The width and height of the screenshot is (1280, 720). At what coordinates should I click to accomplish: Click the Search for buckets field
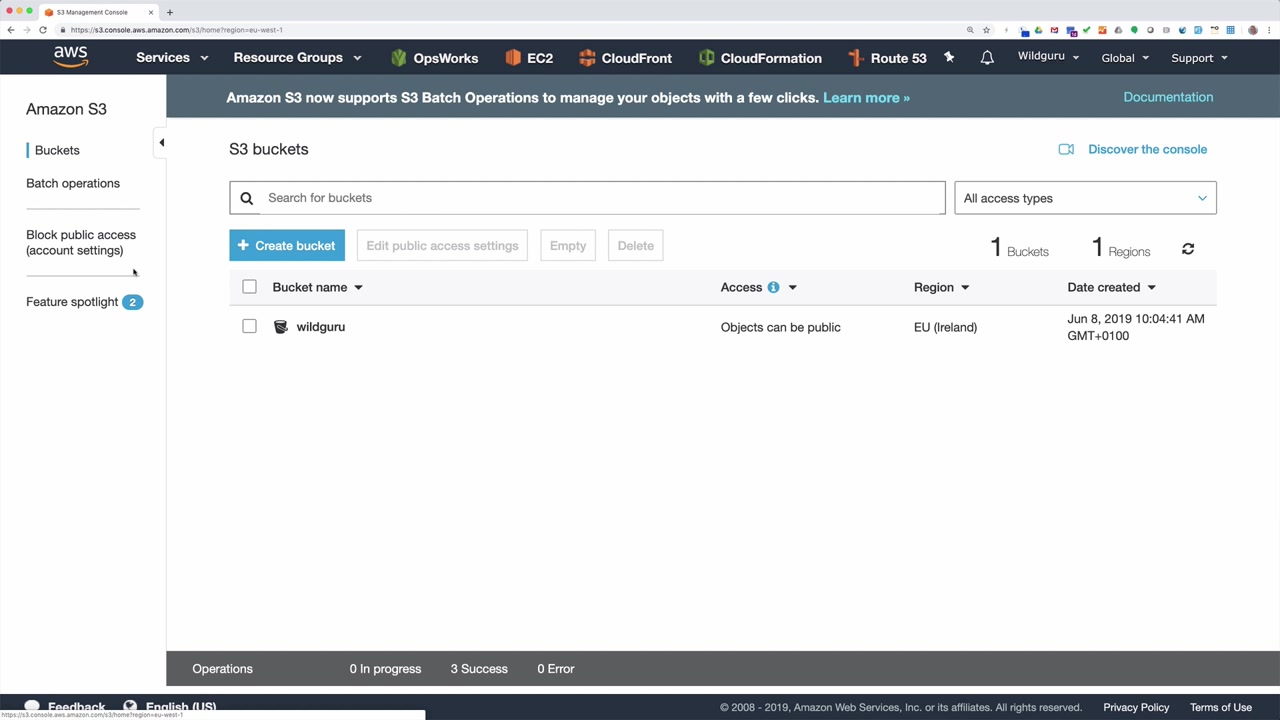point(587,198)
